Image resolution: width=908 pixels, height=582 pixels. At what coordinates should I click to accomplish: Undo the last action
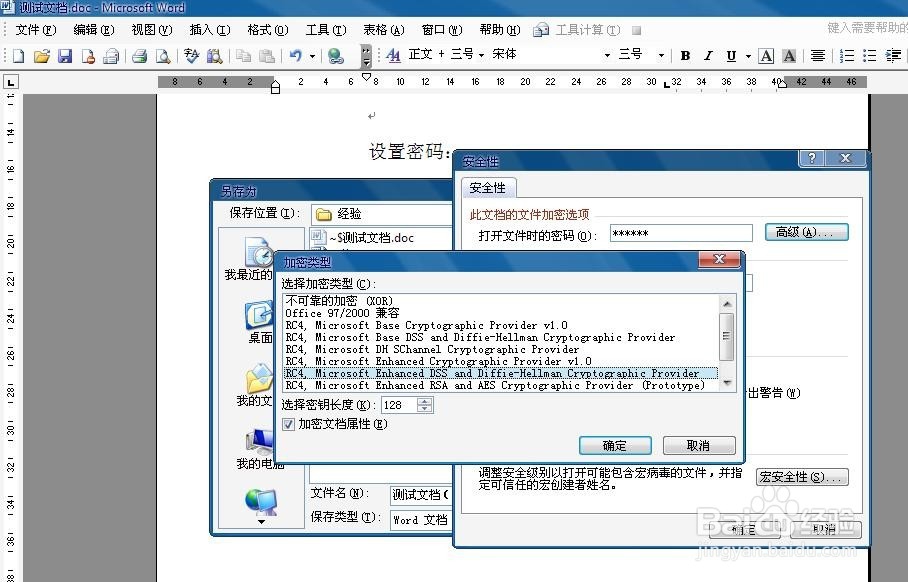click(296, 56)
